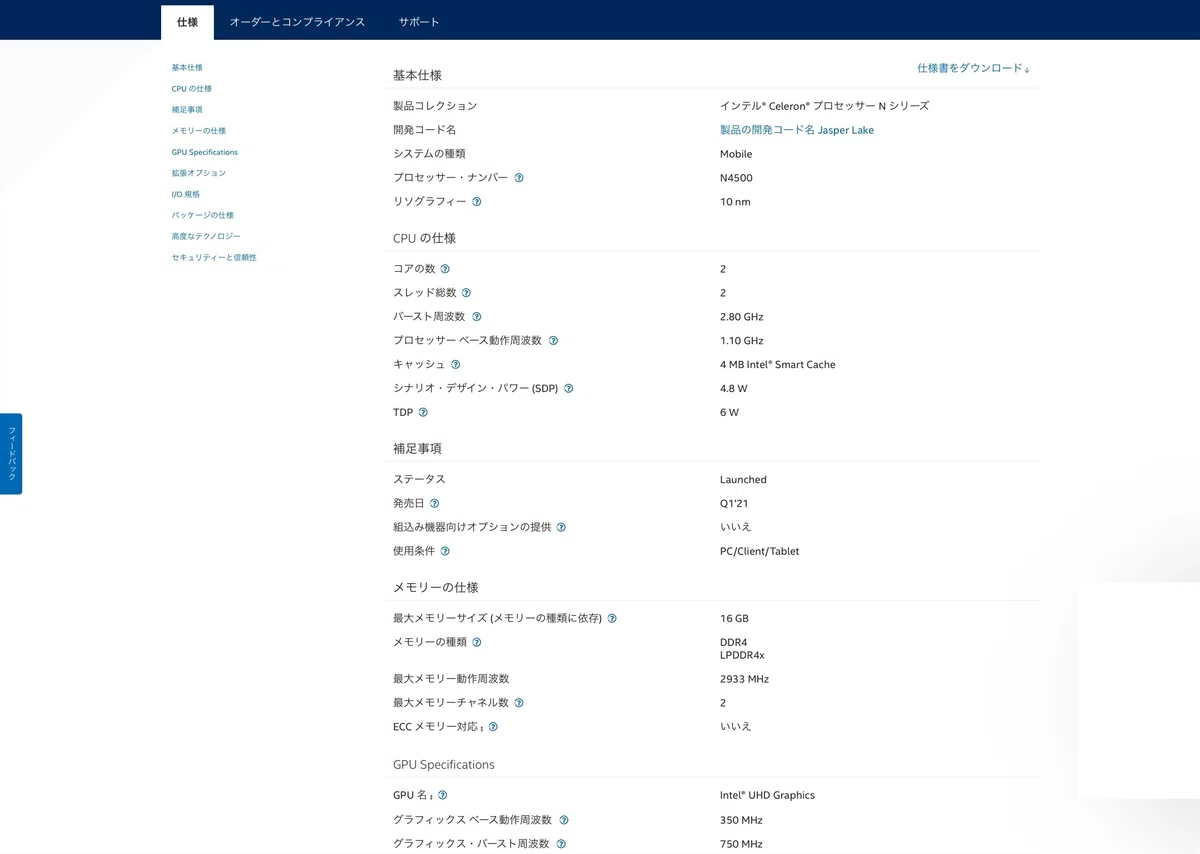This screenshot has height=854, width=1200.
Task: Select the 750 MHz graphics burst value
Action: tap(741, 844)
